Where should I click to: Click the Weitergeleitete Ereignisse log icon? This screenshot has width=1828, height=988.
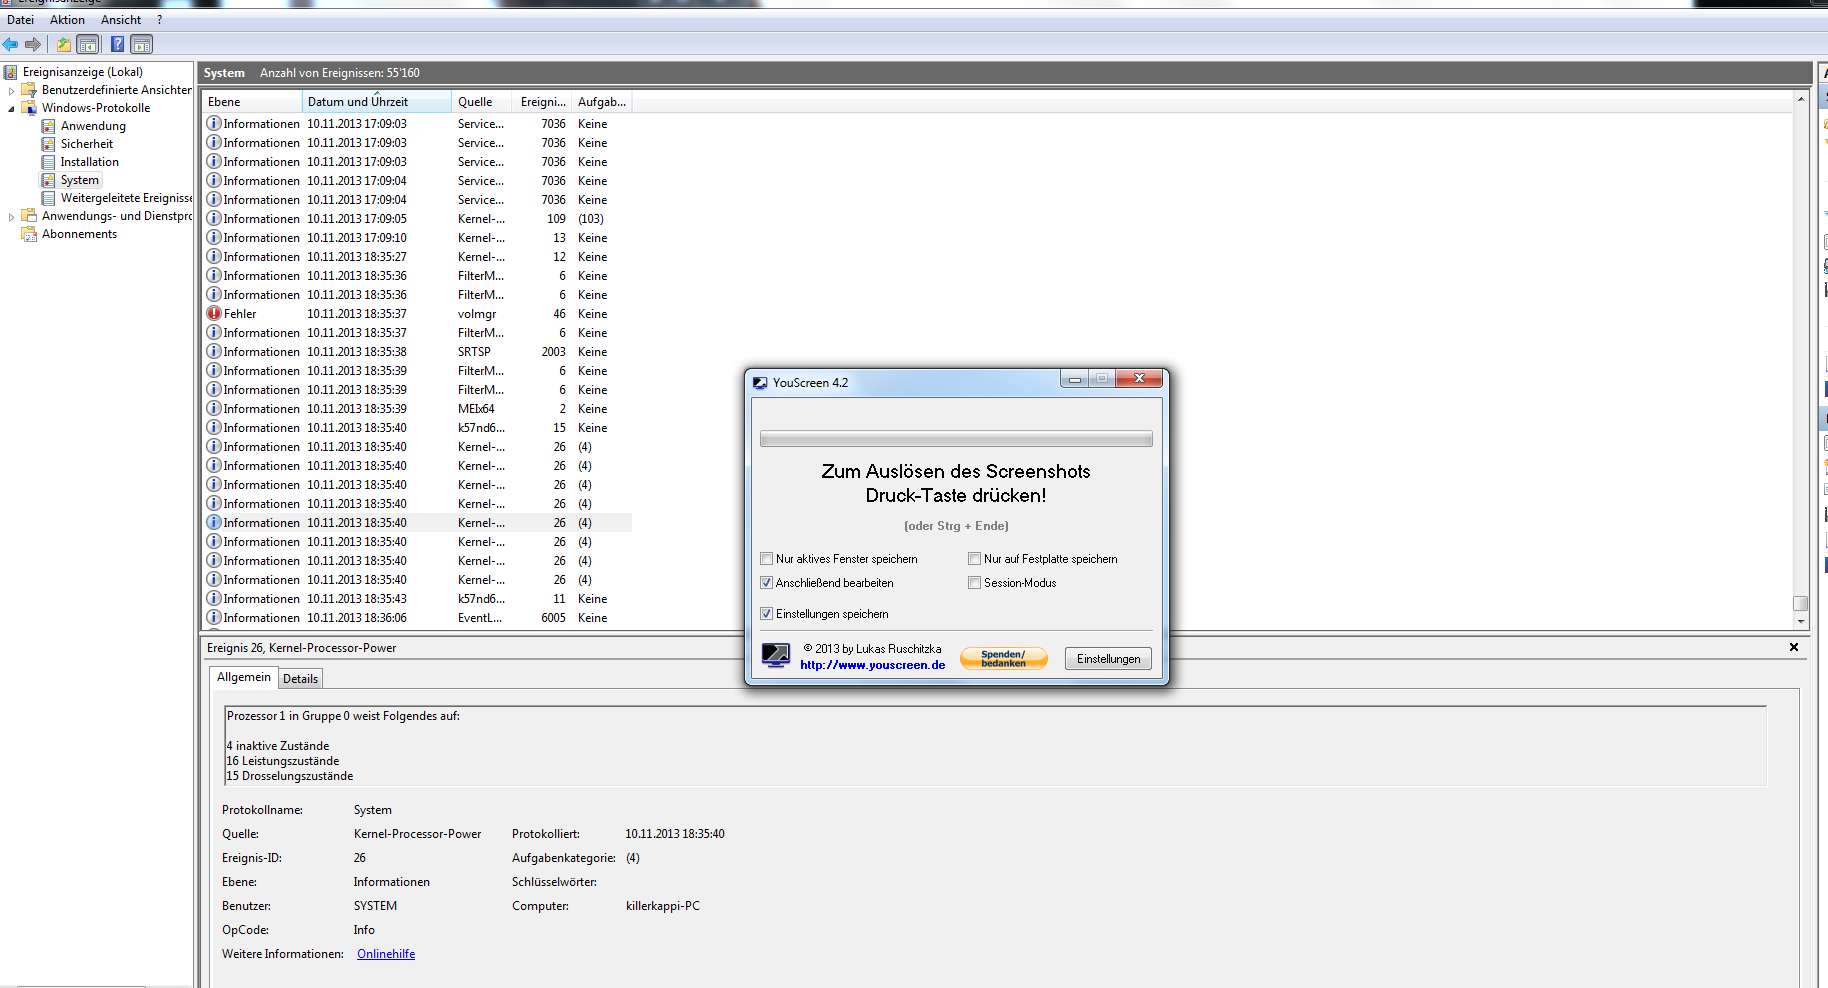48,198
